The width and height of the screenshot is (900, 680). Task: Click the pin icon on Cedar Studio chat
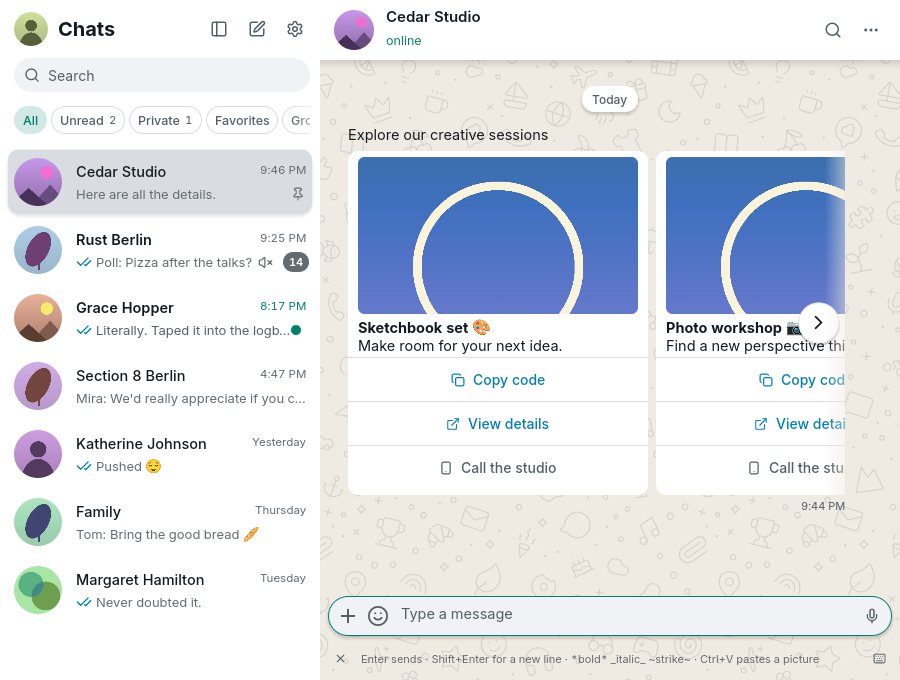(x=298, y=194)
